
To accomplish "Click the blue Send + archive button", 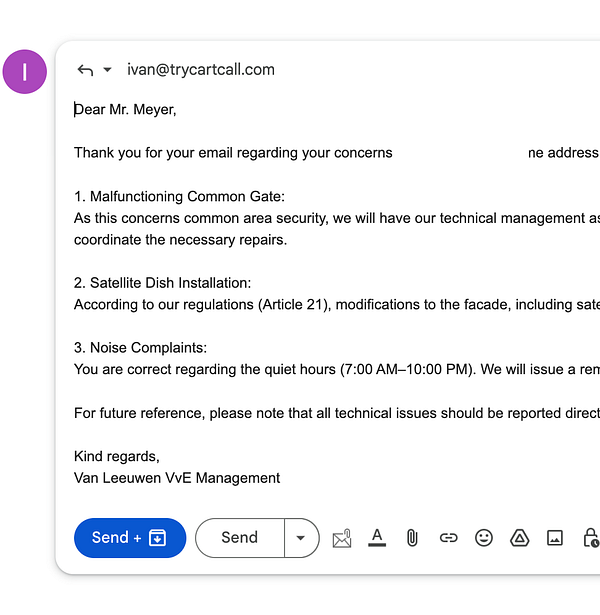I will (x=130, y=538).
